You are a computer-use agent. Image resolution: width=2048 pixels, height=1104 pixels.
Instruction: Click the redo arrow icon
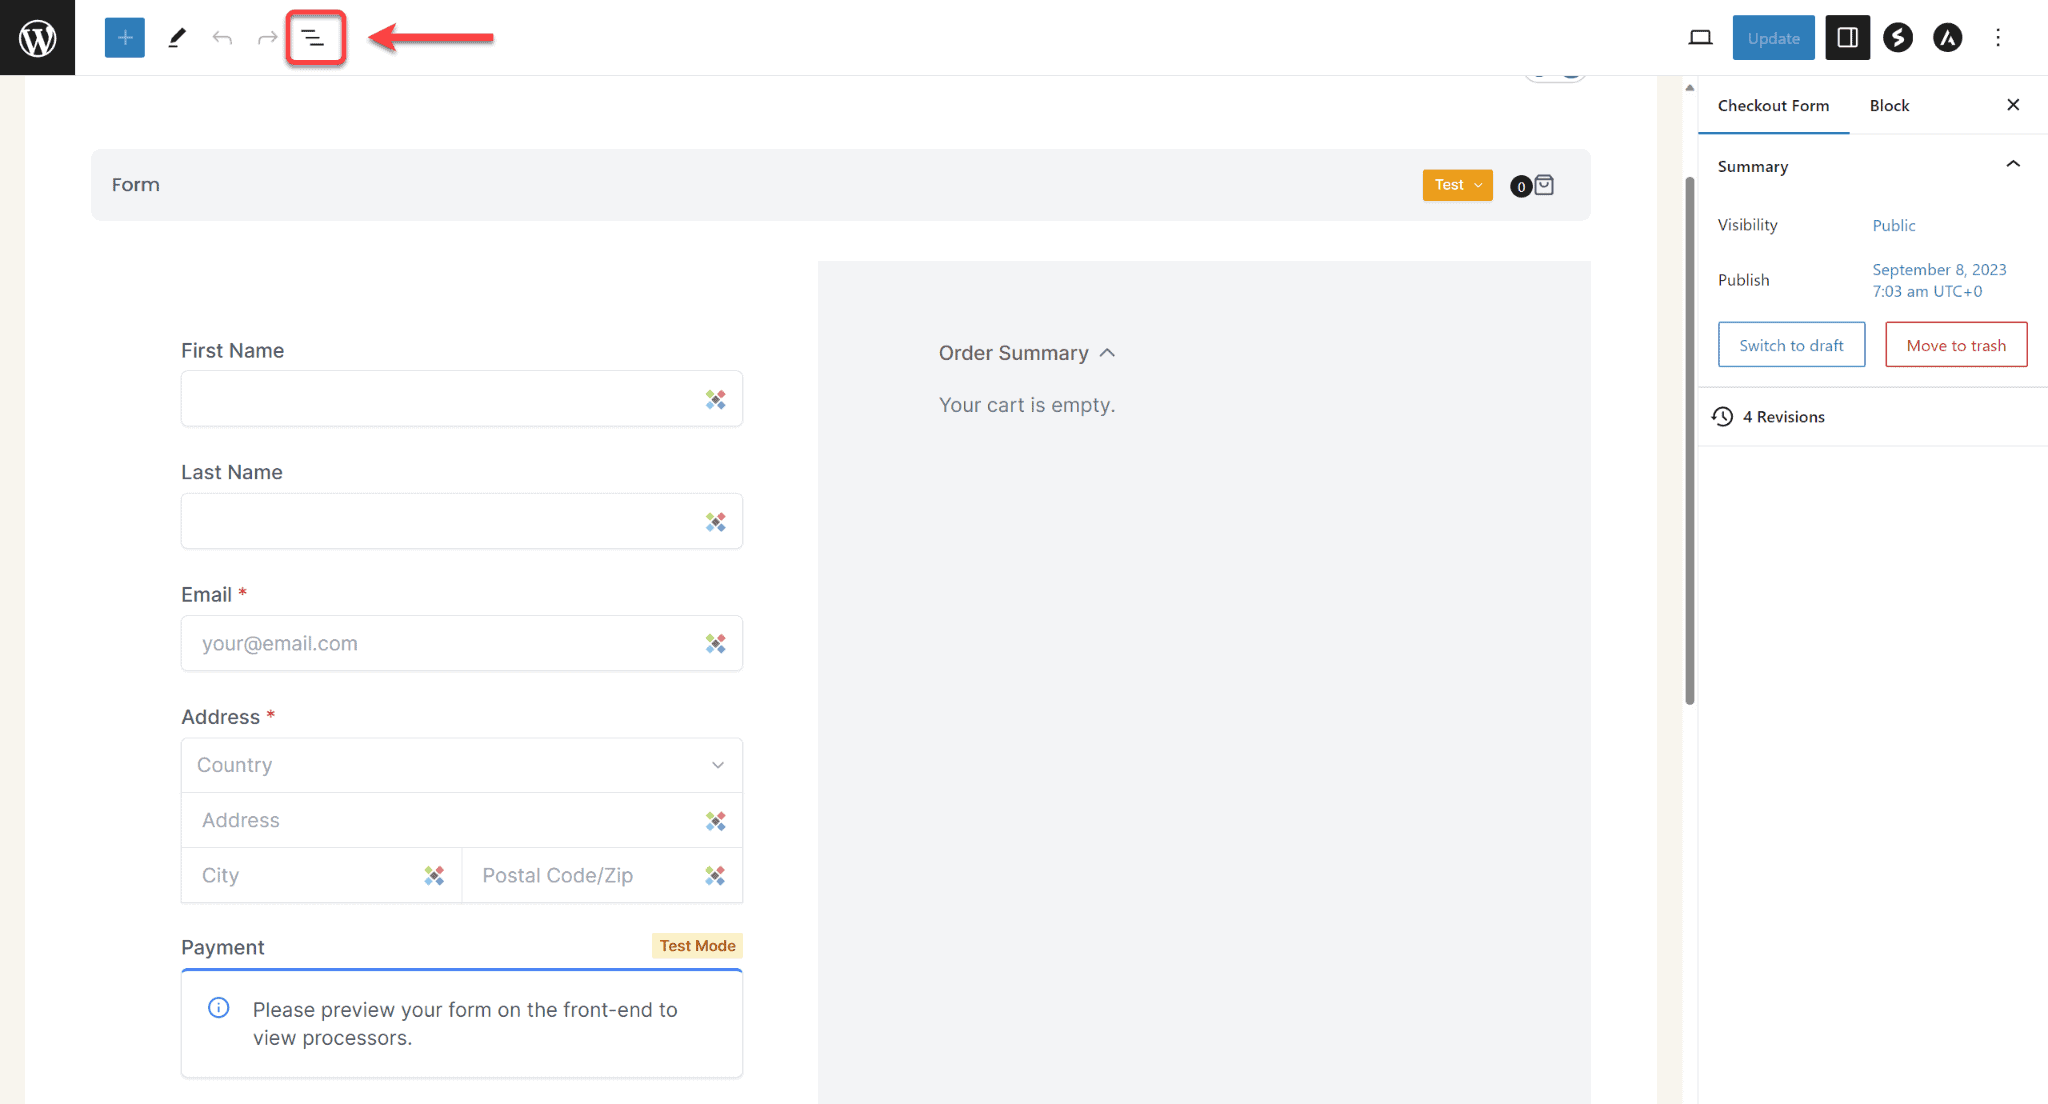(268, 37)
